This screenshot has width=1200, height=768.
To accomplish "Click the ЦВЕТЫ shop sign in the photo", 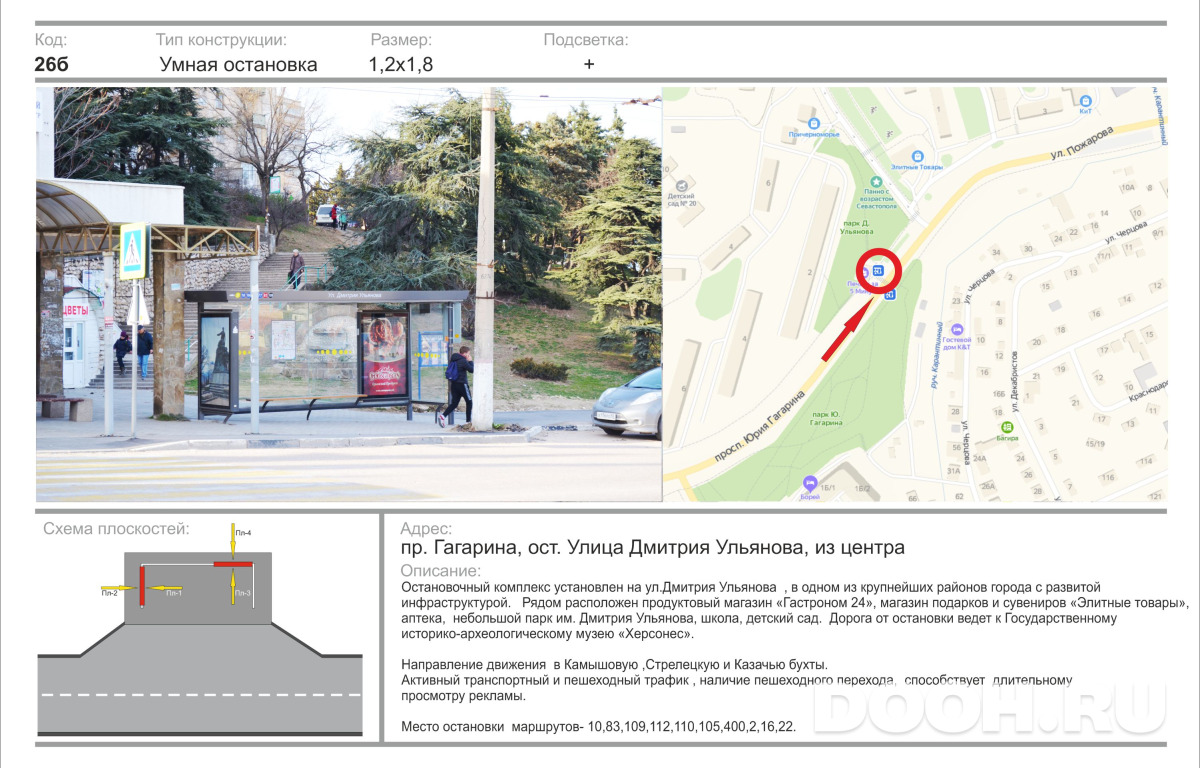I will (75, 309).
